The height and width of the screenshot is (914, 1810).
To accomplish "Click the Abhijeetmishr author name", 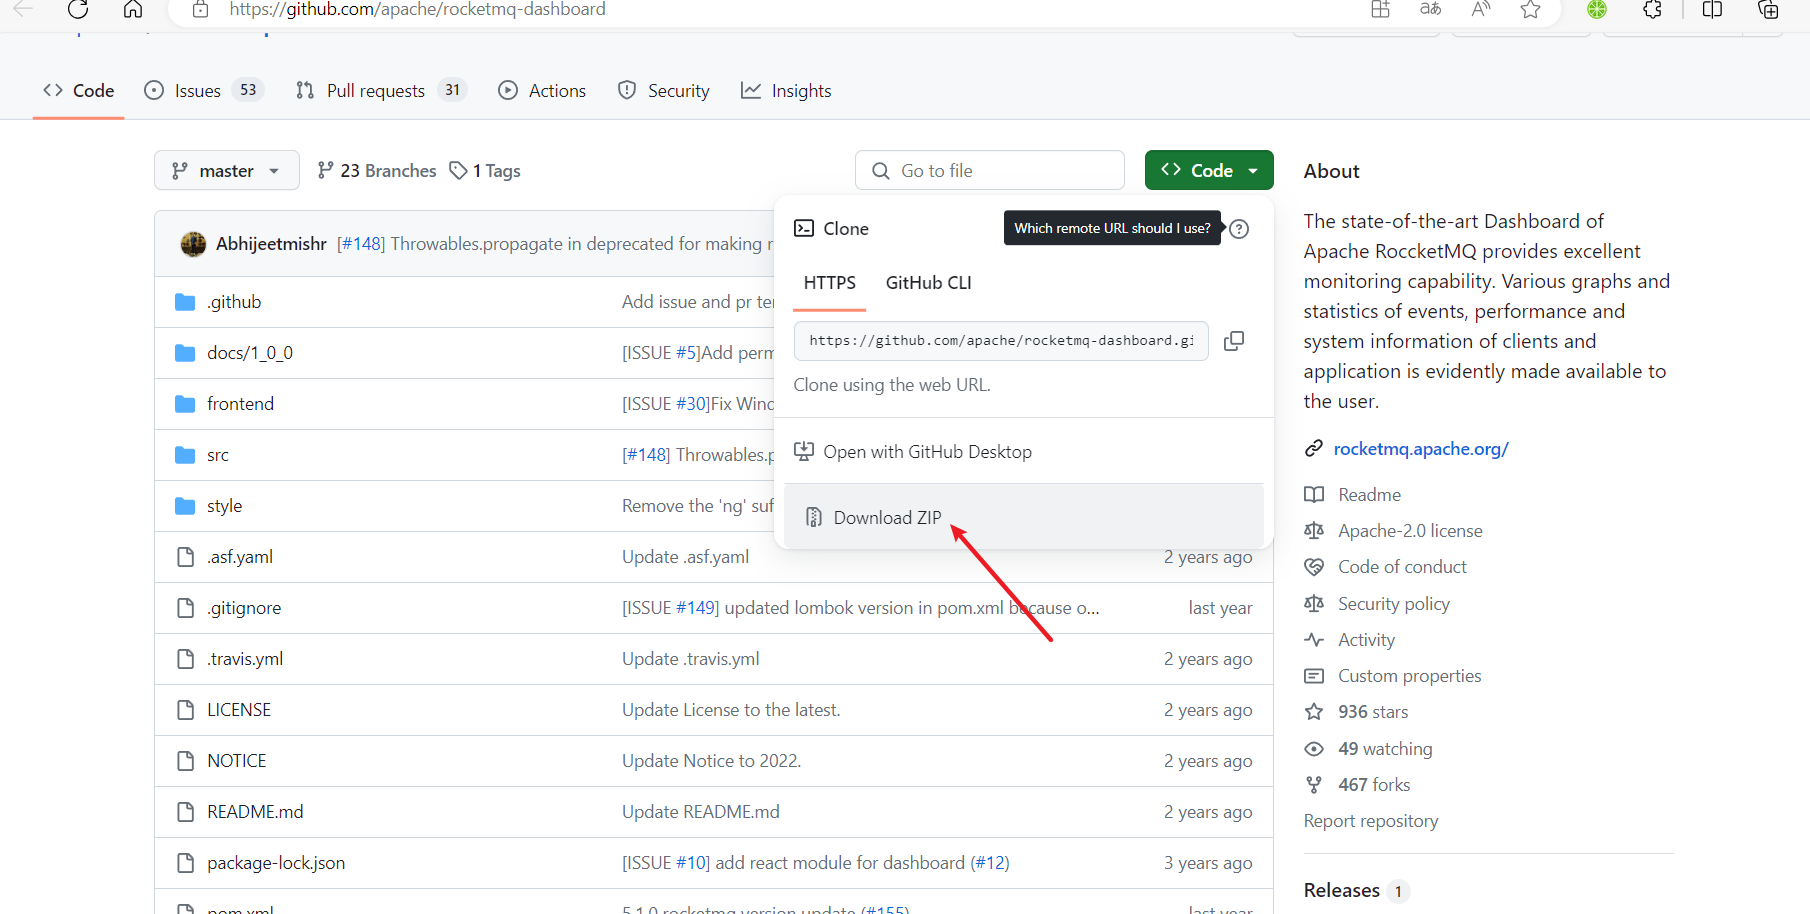I will [271, 244].
